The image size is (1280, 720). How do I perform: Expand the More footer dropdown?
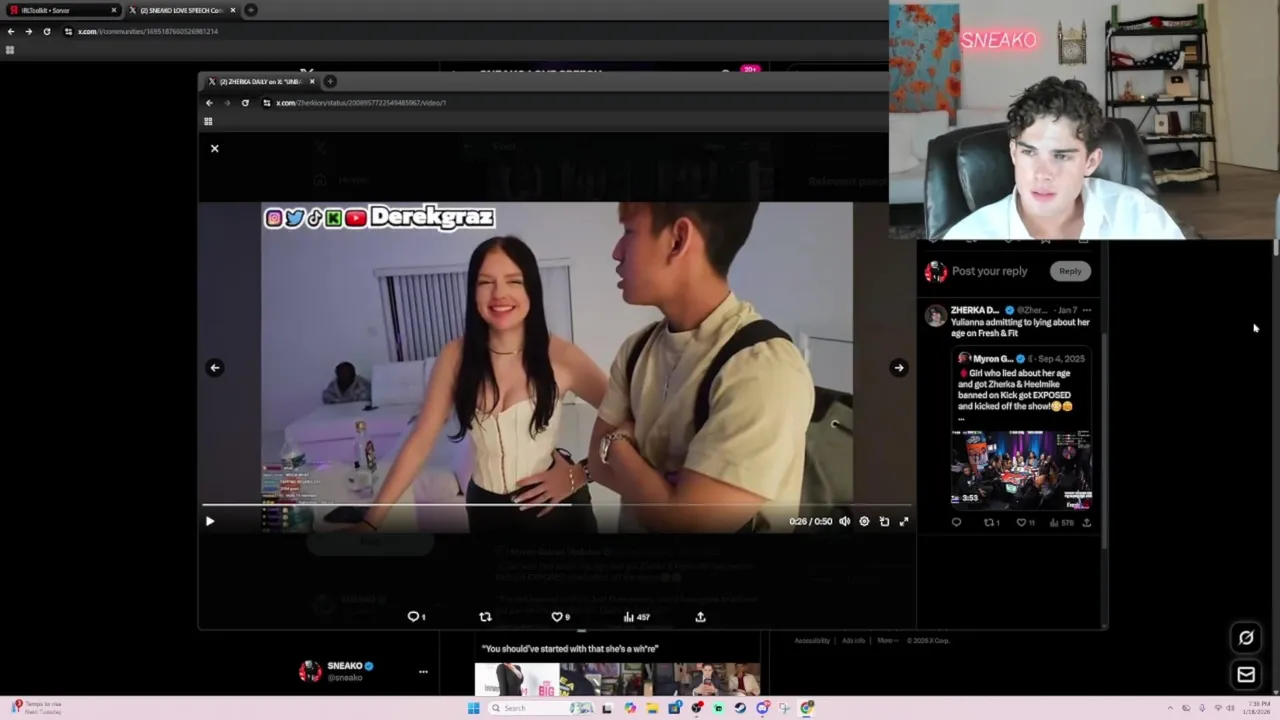click(x=887, y=640)
